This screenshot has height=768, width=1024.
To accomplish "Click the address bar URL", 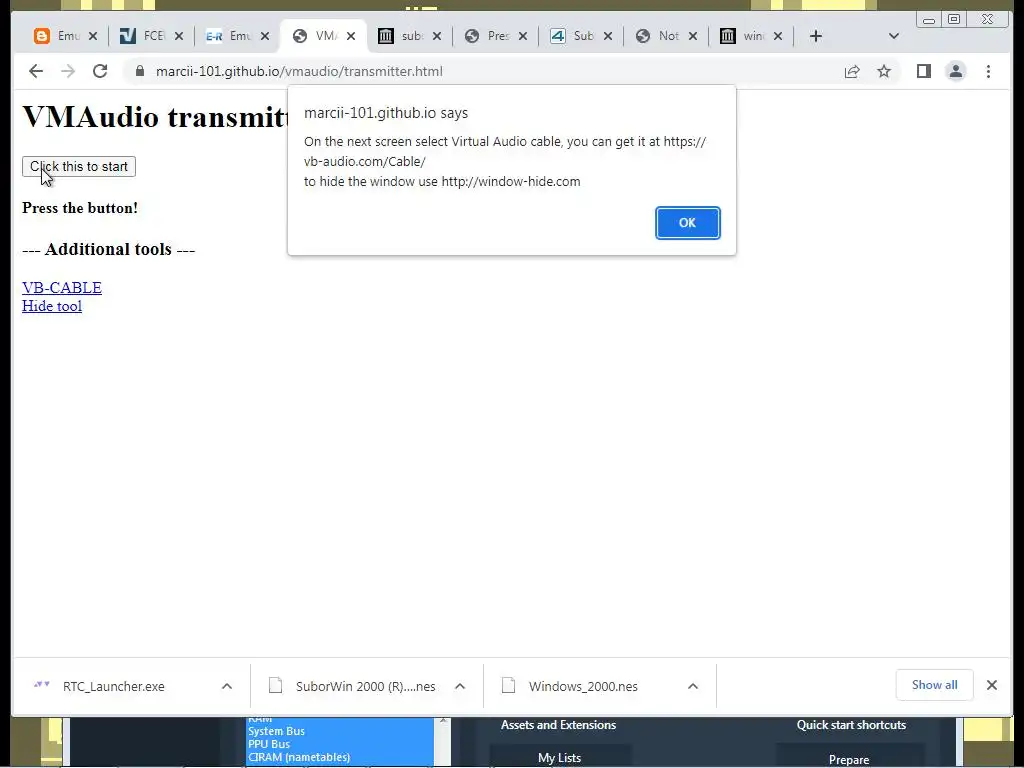I will coord(299,71).
